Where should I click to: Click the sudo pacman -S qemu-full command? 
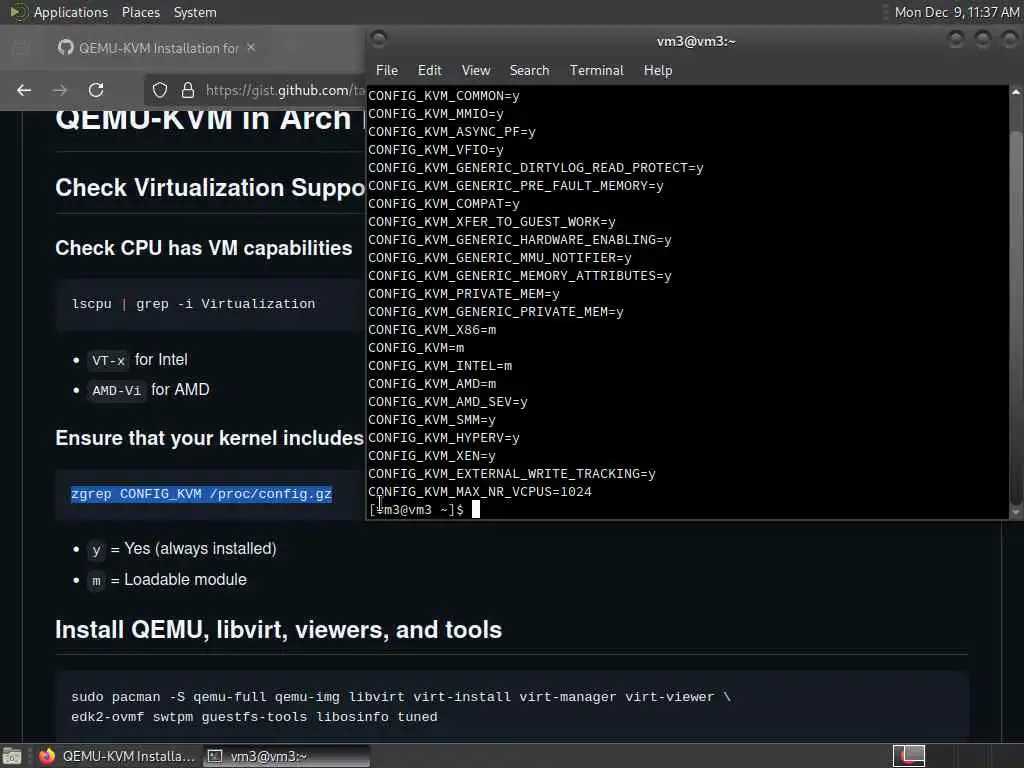(401, 707)
